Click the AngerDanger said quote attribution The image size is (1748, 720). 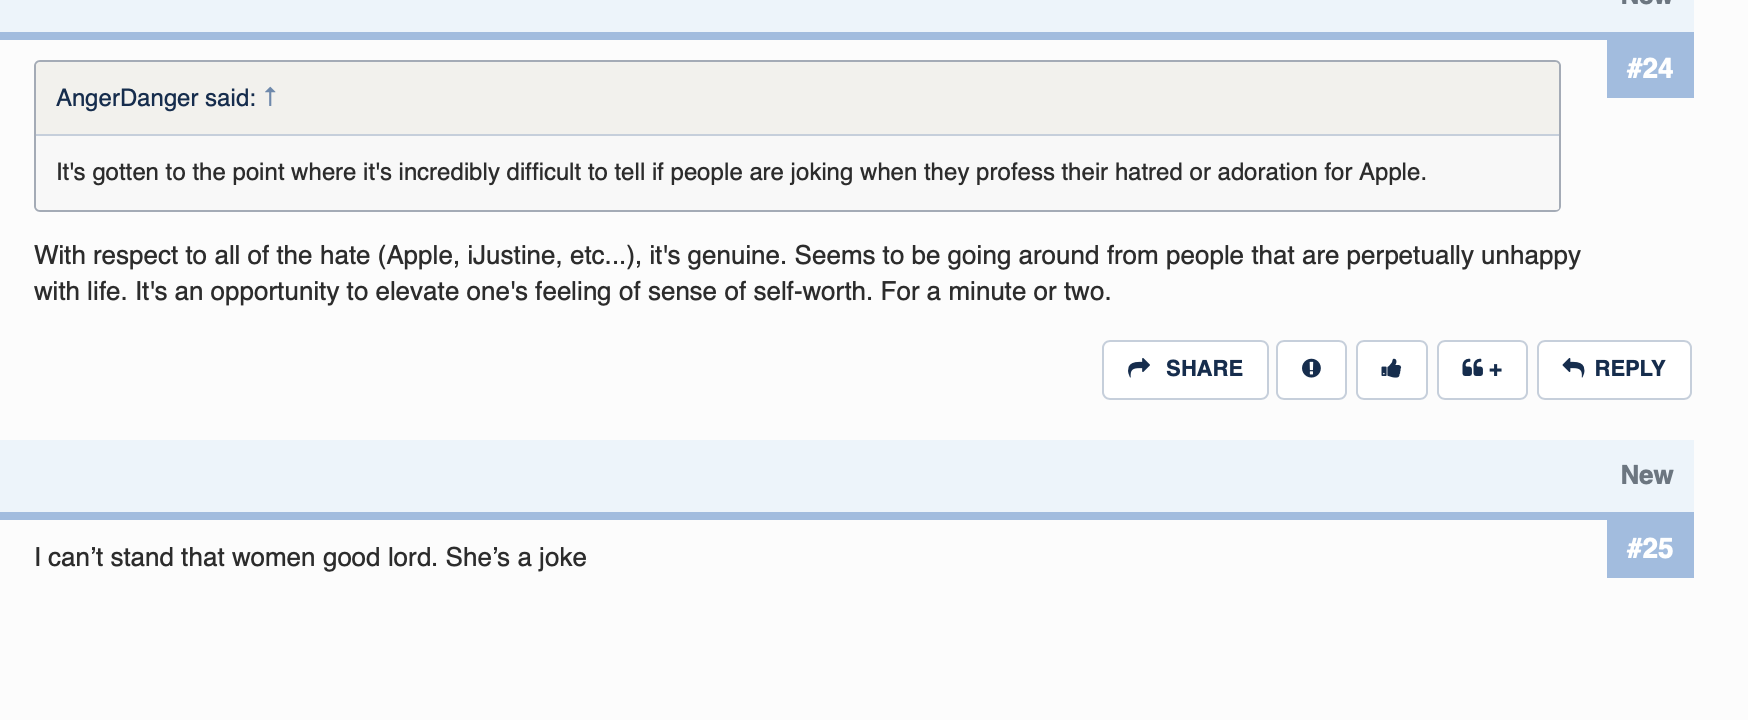click(155, 98)
